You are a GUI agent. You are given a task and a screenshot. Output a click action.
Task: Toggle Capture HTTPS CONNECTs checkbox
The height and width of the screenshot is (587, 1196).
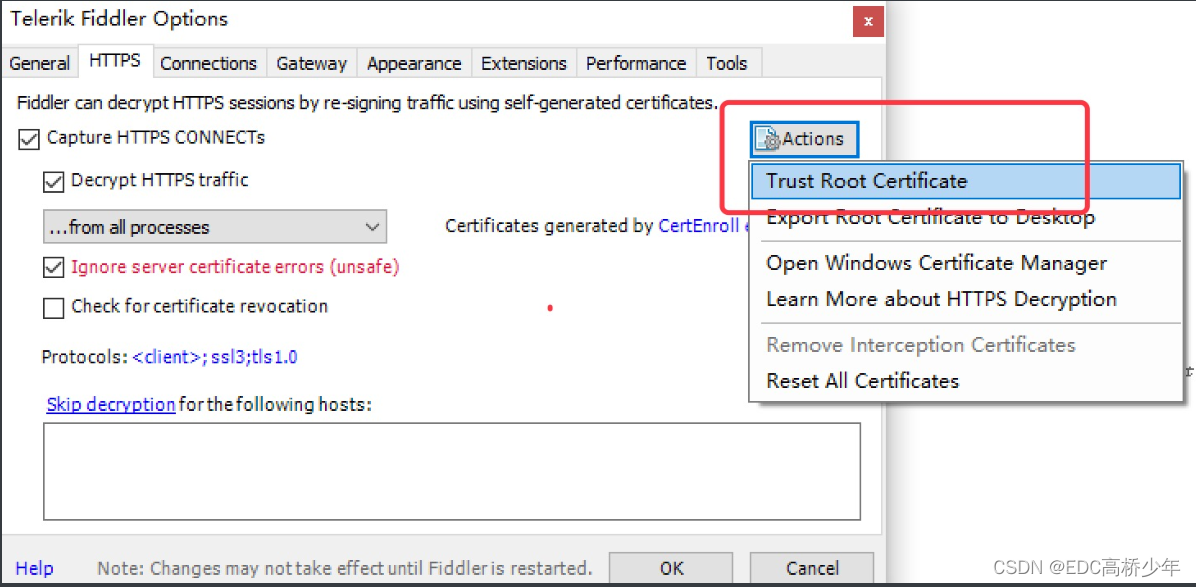[29, 140]
